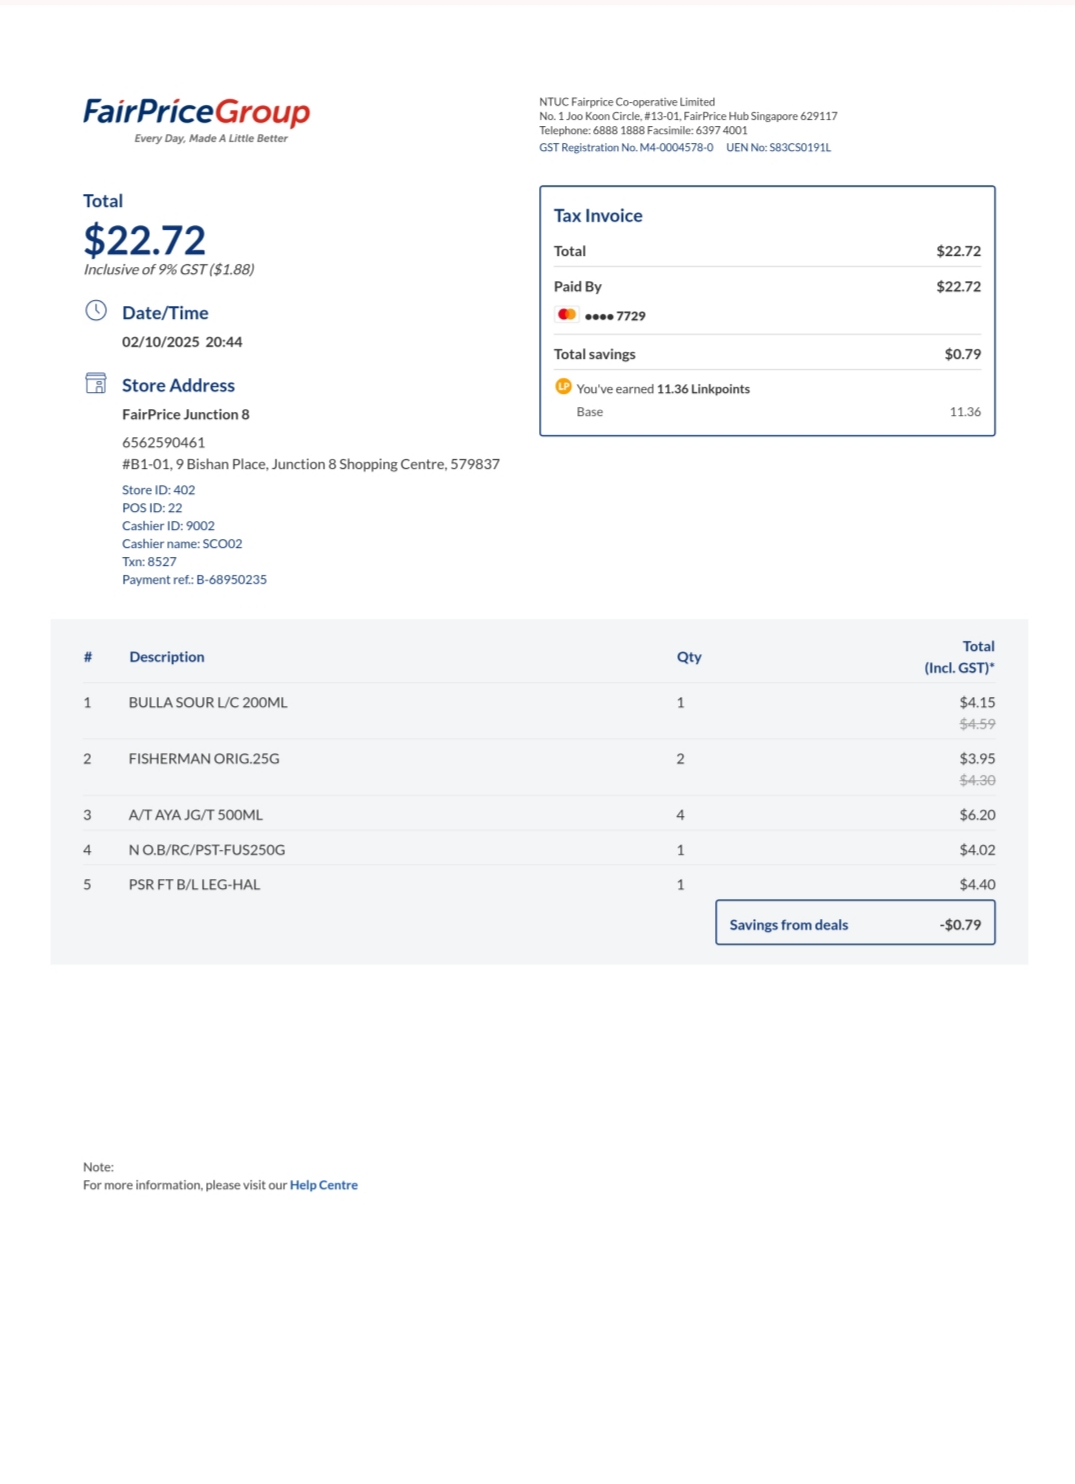The height and width of the screenshot is (1484, 1075).
Task: Click the clock icon beside Date/Time
Action: tap(96, 311)
